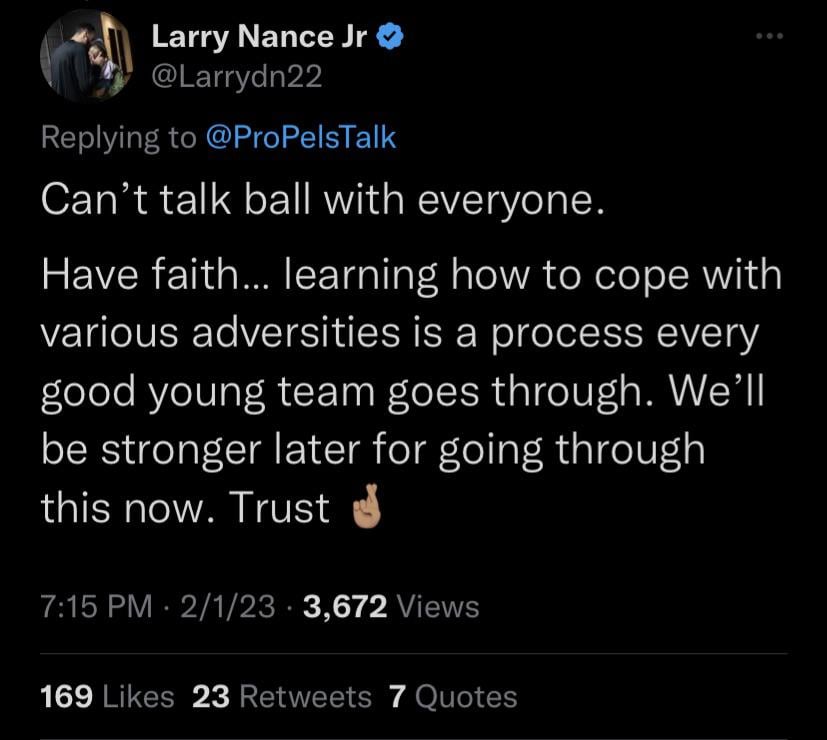Click the "Replying to" label
827x740 pixels.
(119, 137)
